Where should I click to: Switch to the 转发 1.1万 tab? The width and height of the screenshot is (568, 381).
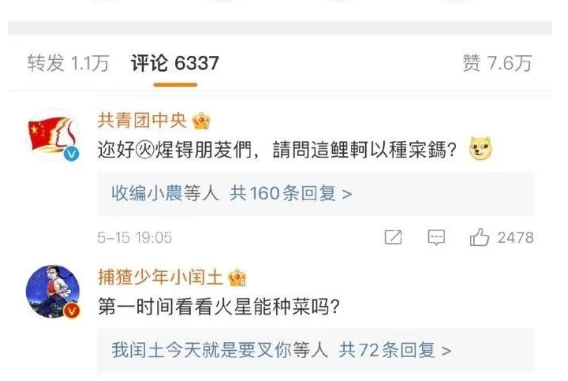68,63
